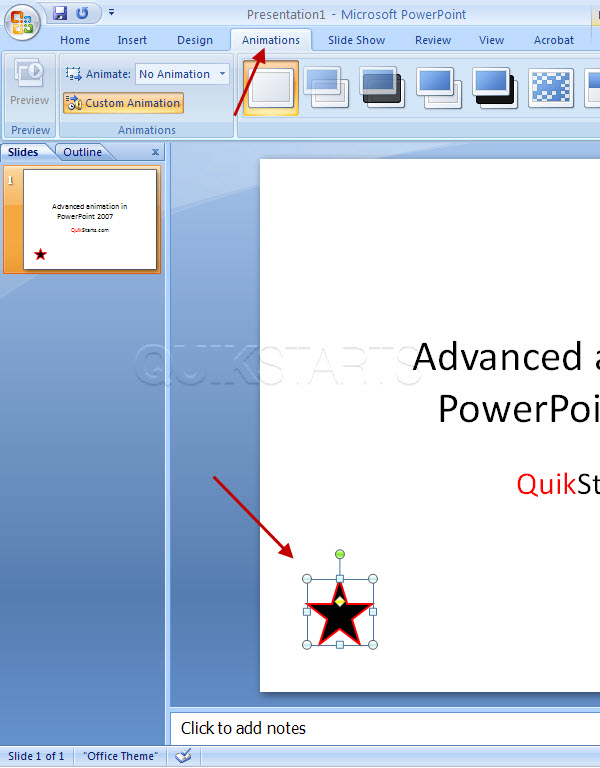The height and width of the screenshot is (768, 600).
Task: Click the spell check icon in status bar
Action: tap(183, 756)
